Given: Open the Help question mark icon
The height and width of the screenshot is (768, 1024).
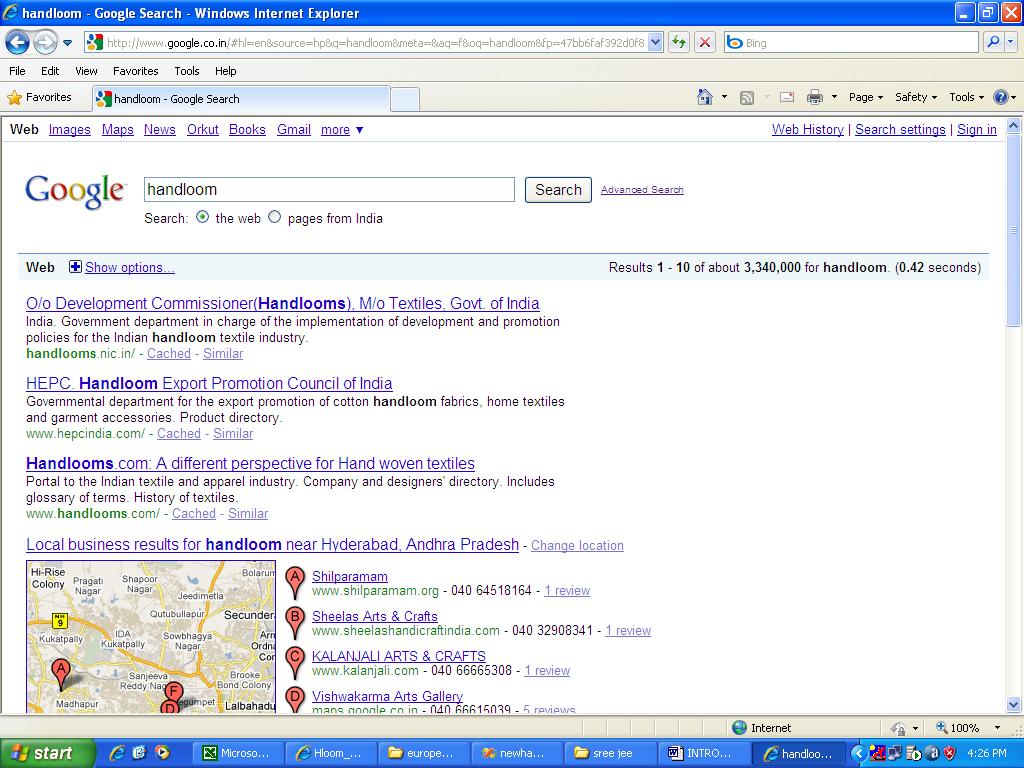Looking at the screenshot, I should pyautogui.click(x=1000, y=97).
